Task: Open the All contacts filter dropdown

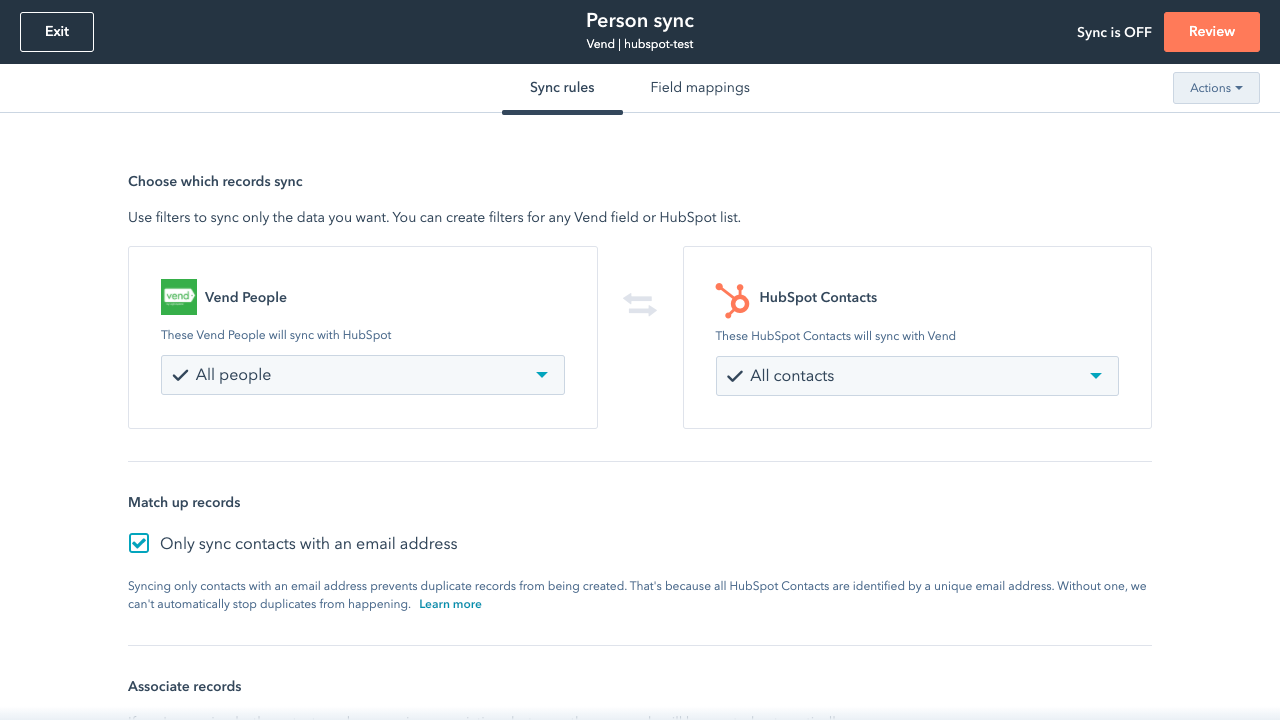Action: click(917, 376)
